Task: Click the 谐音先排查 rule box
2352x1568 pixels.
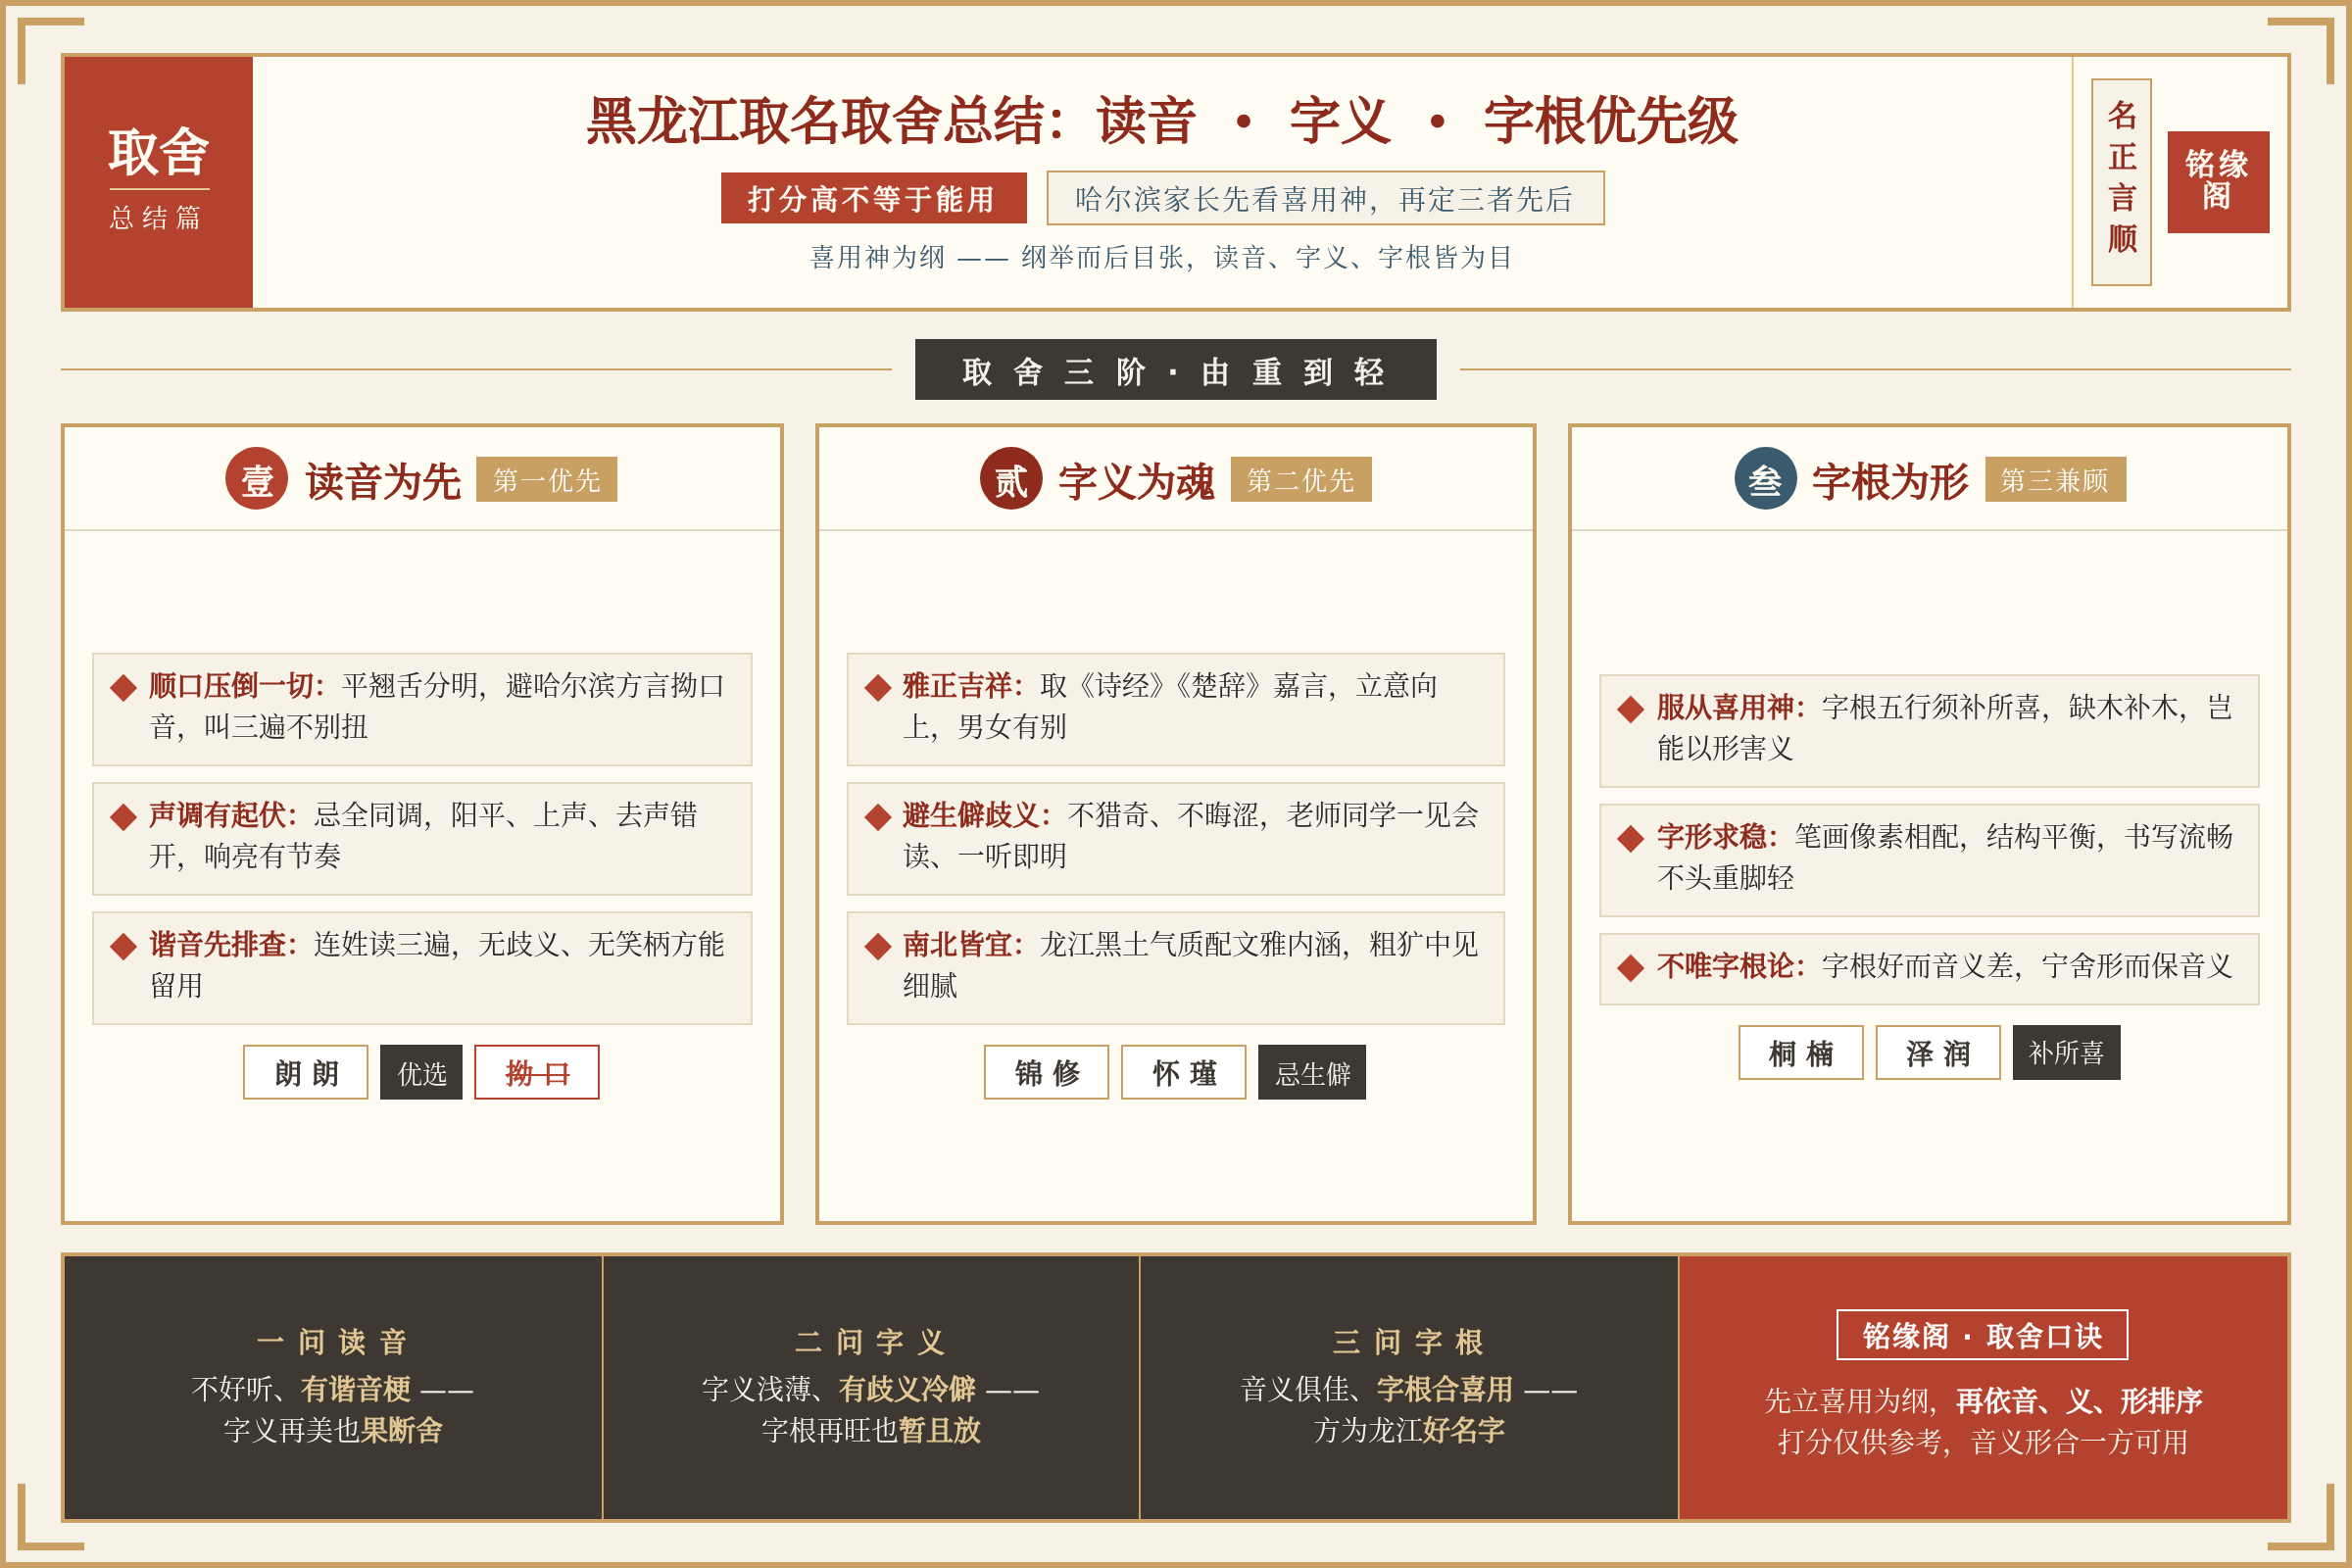Action: click(x=422, y=967)
